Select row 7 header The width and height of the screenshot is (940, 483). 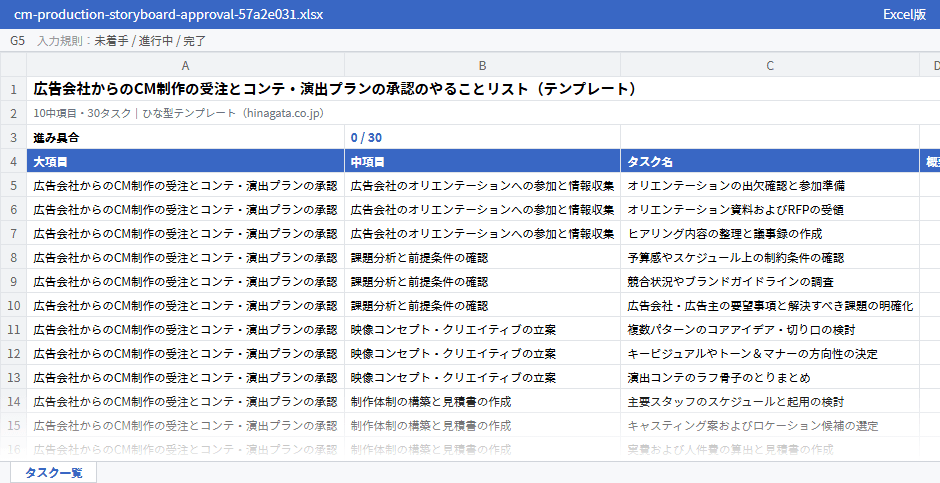(x=13, y=233)
